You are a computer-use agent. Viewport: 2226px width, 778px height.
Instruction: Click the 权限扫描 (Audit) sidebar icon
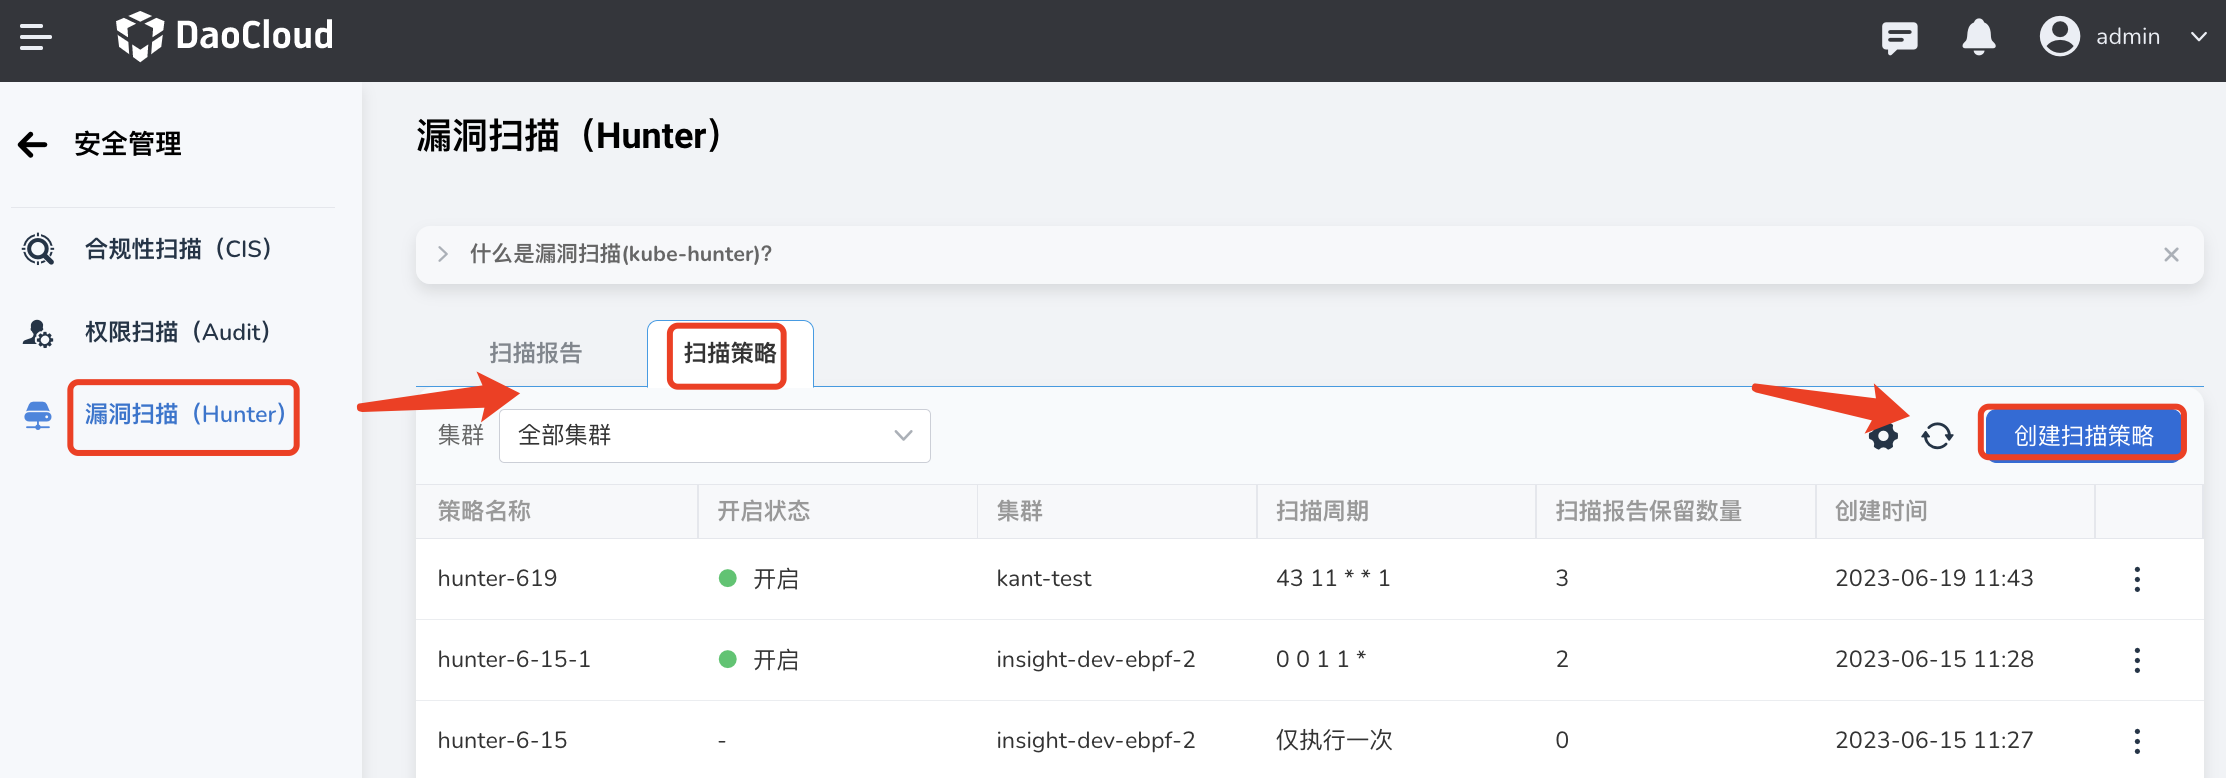pyautogui.click(x=38, y=333)
